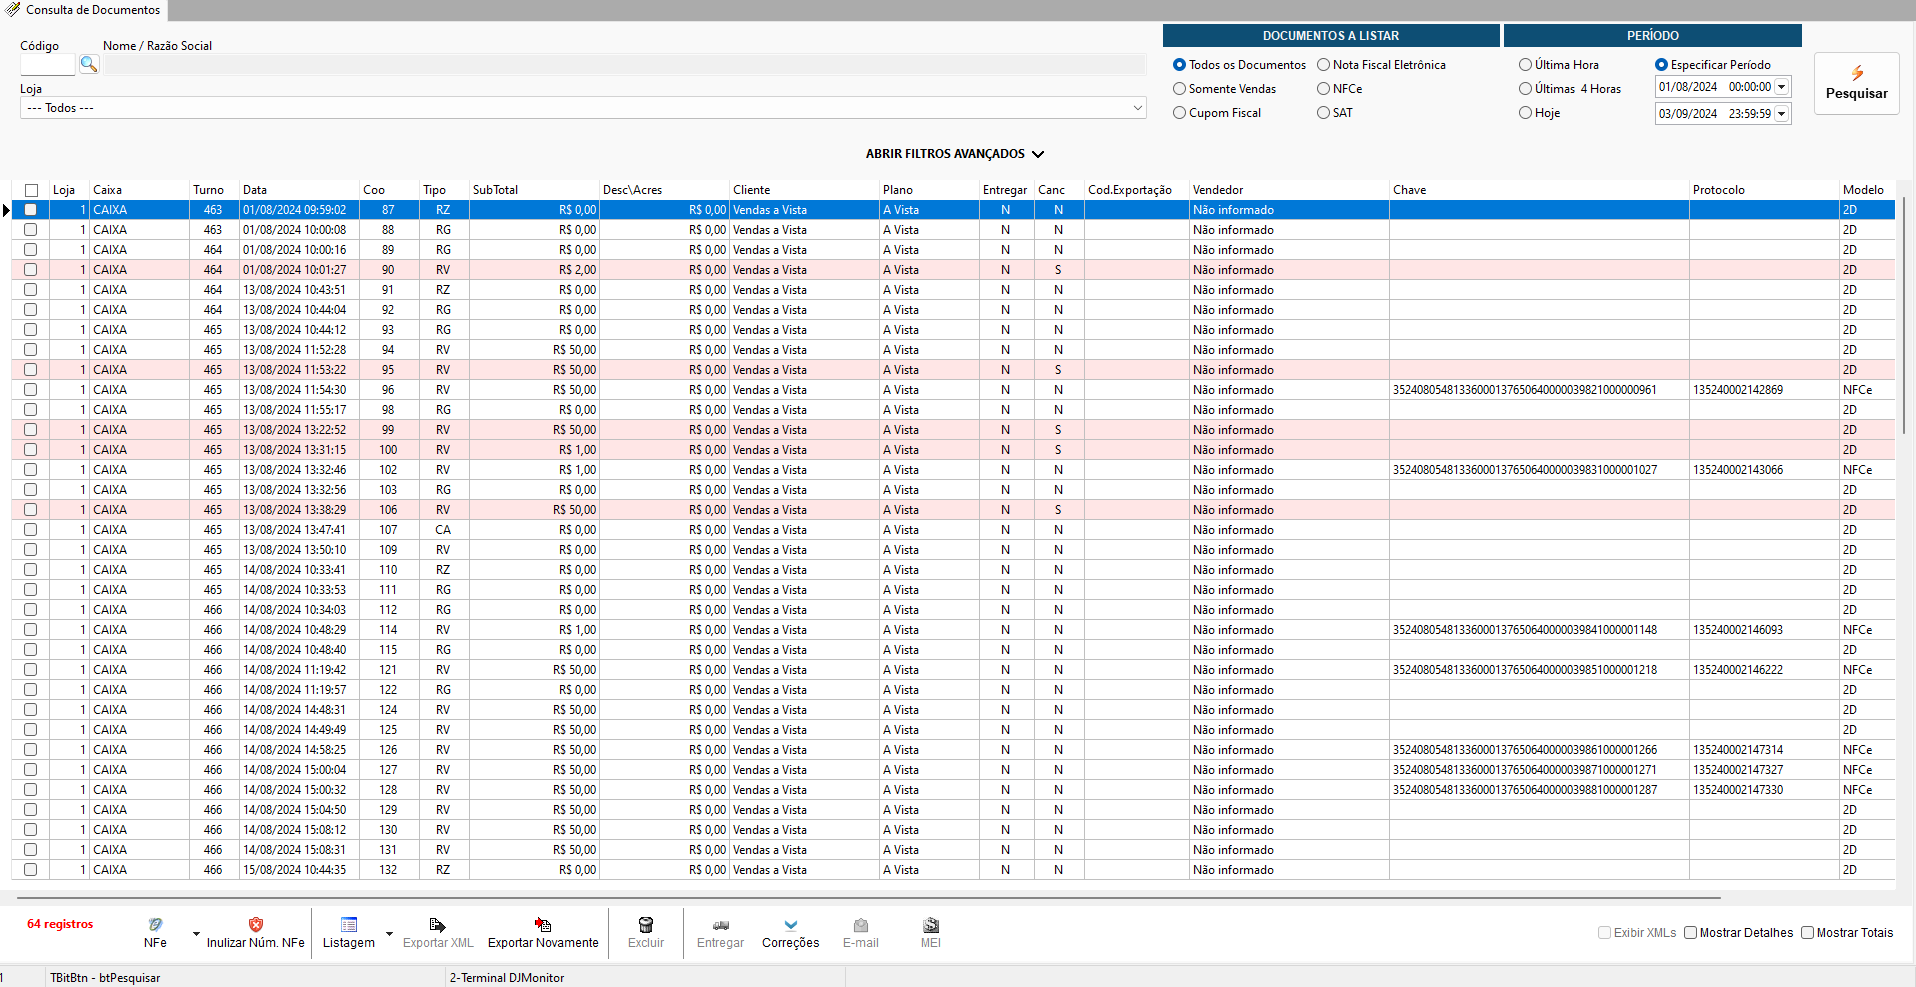This screenshot has height=987, width=1916.
Task: Open the NFe button dropdown arrow
Action: [x=196, y=933]
